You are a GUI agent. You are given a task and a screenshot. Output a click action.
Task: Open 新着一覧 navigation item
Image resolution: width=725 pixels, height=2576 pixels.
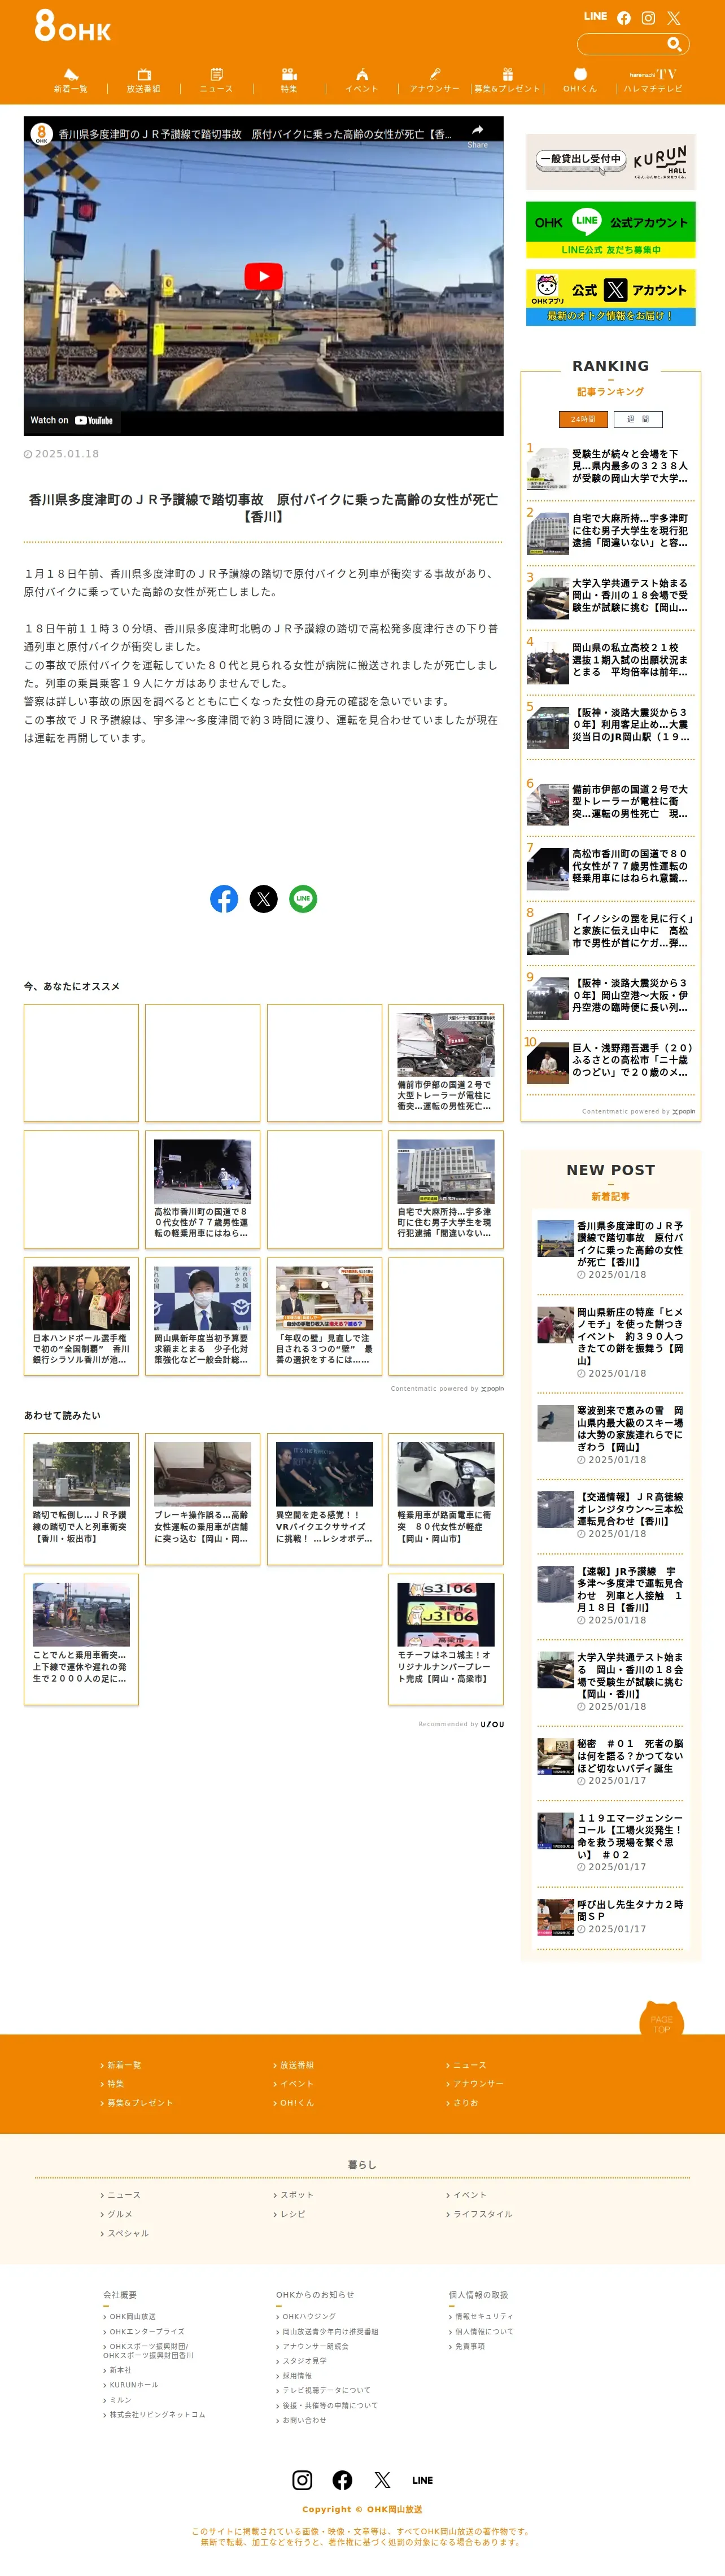coord(71,81)
